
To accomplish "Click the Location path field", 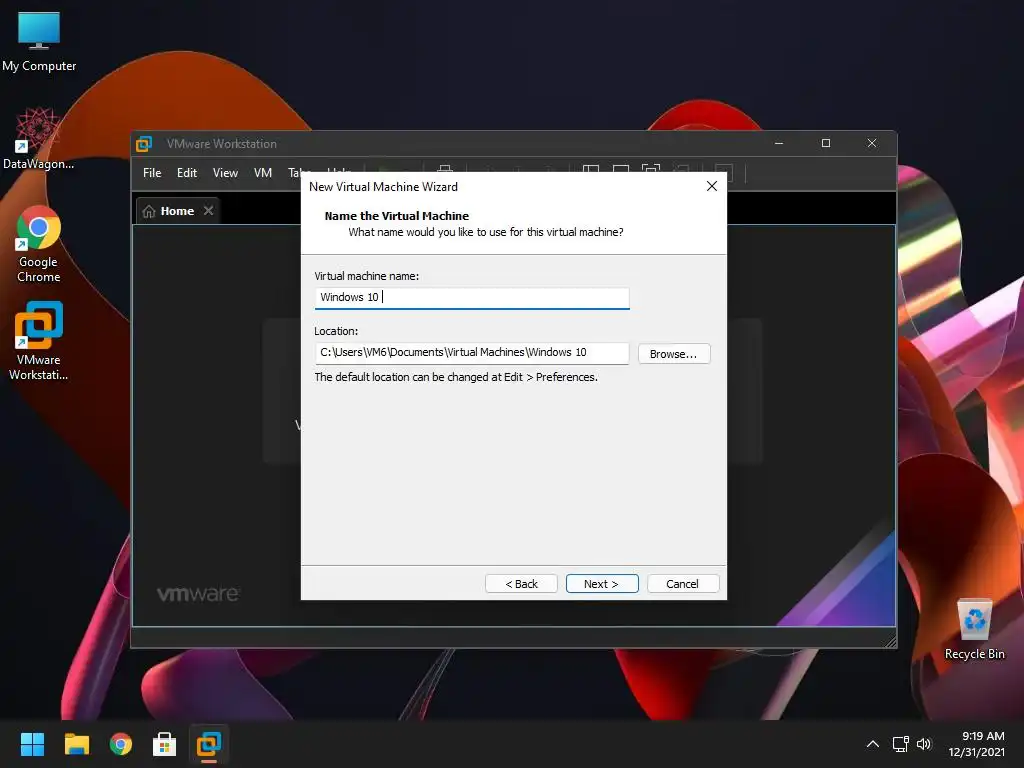I will pyautogui.click(x=472, y=353).
